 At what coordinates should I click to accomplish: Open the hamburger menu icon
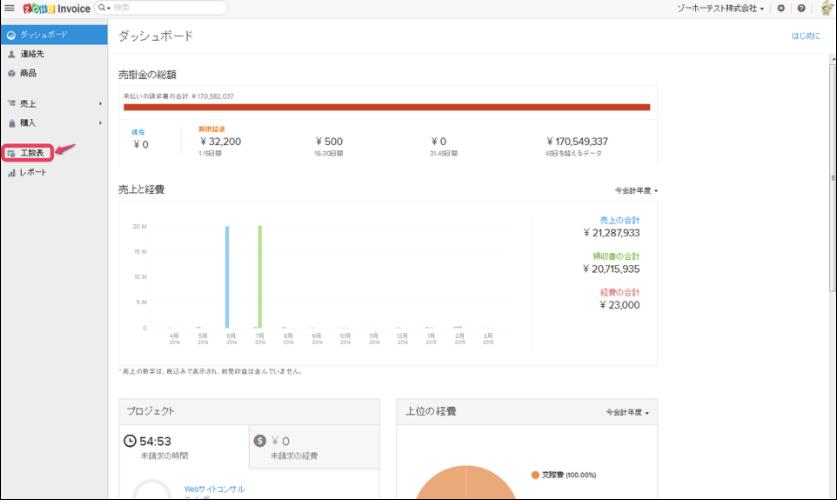click(9, 8)
